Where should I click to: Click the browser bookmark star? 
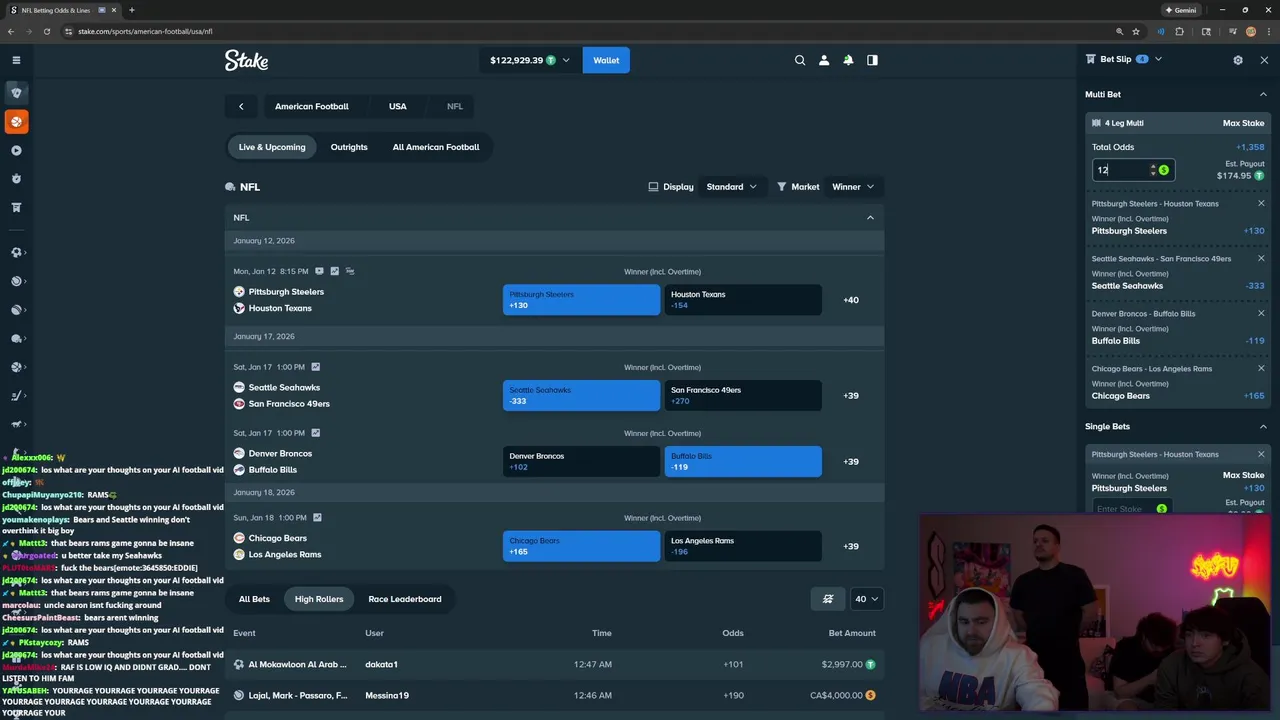(1136, 31)
